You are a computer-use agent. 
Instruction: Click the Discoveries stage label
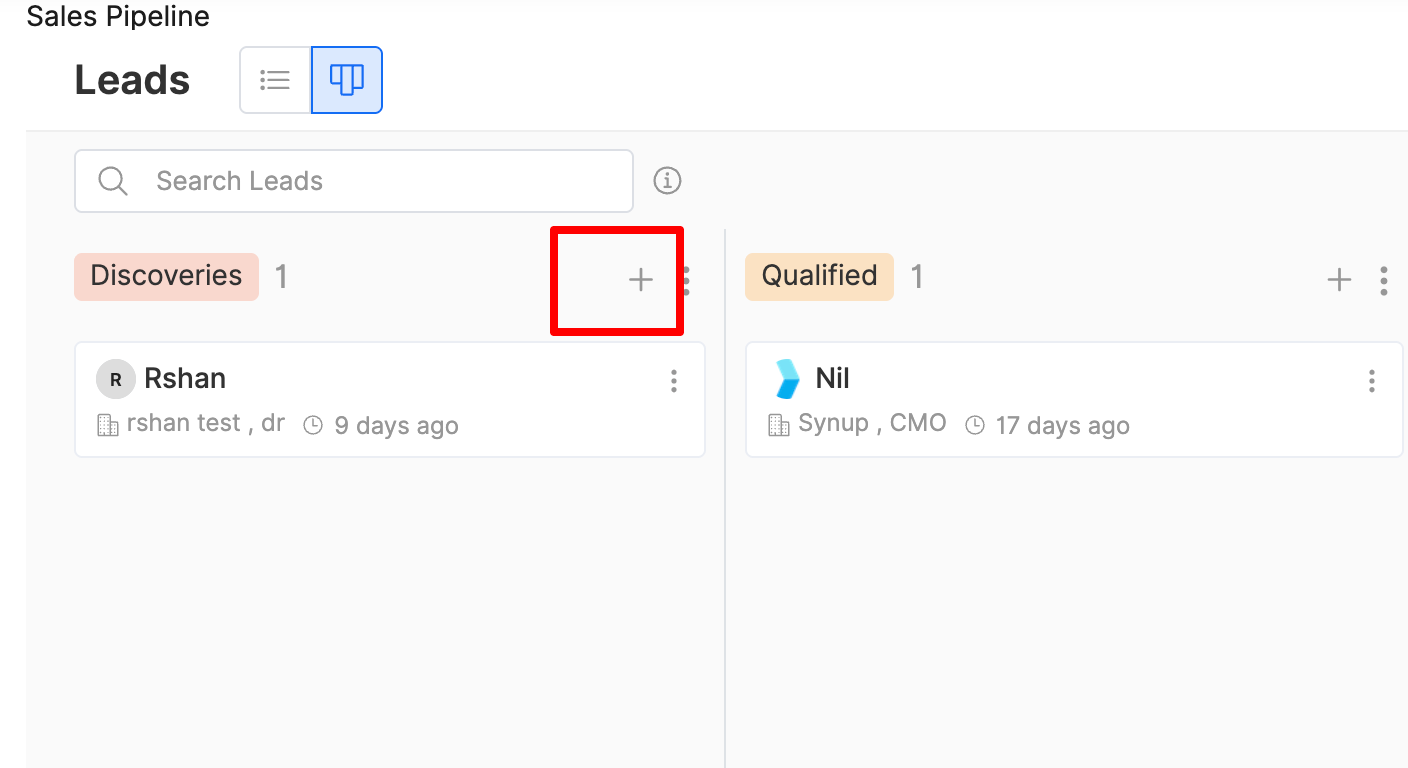point(166,276)
